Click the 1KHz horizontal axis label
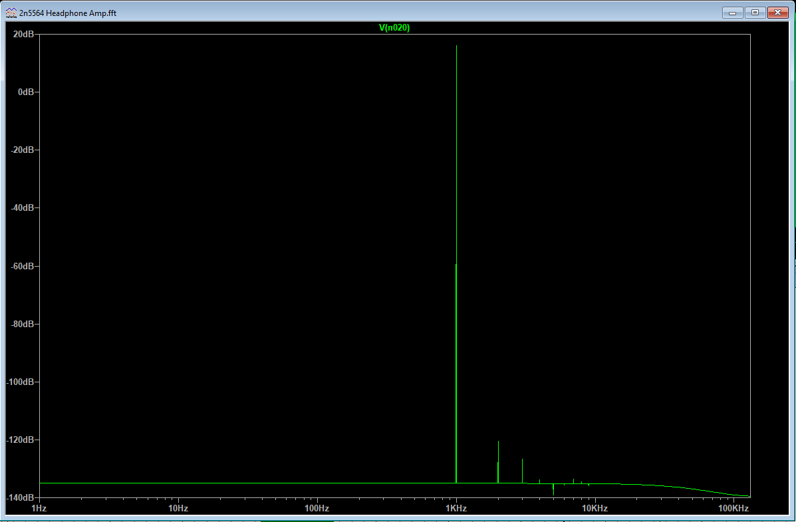 pyautogui.click(x=456, y=508)
